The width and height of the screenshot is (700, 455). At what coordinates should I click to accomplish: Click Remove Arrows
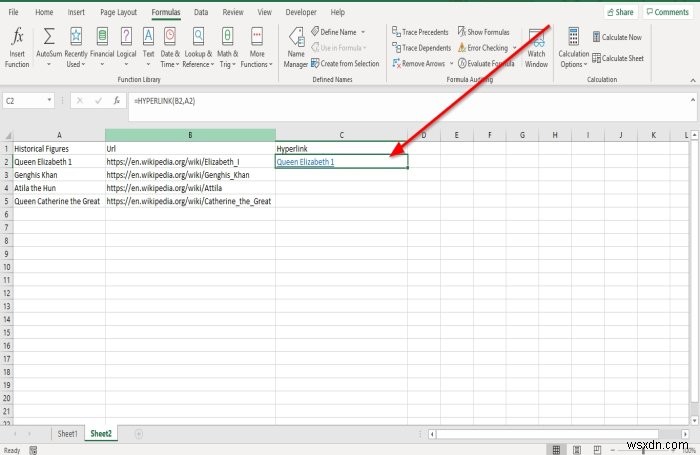pyautogui.click(x=418, y=63)
